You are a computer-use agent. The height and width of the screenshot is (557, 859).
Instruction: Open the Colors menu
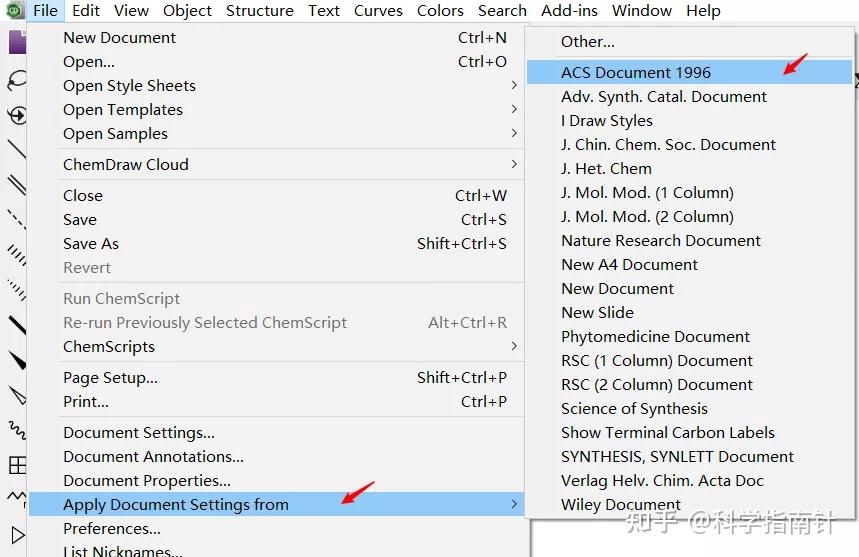(x=440, y=11)
